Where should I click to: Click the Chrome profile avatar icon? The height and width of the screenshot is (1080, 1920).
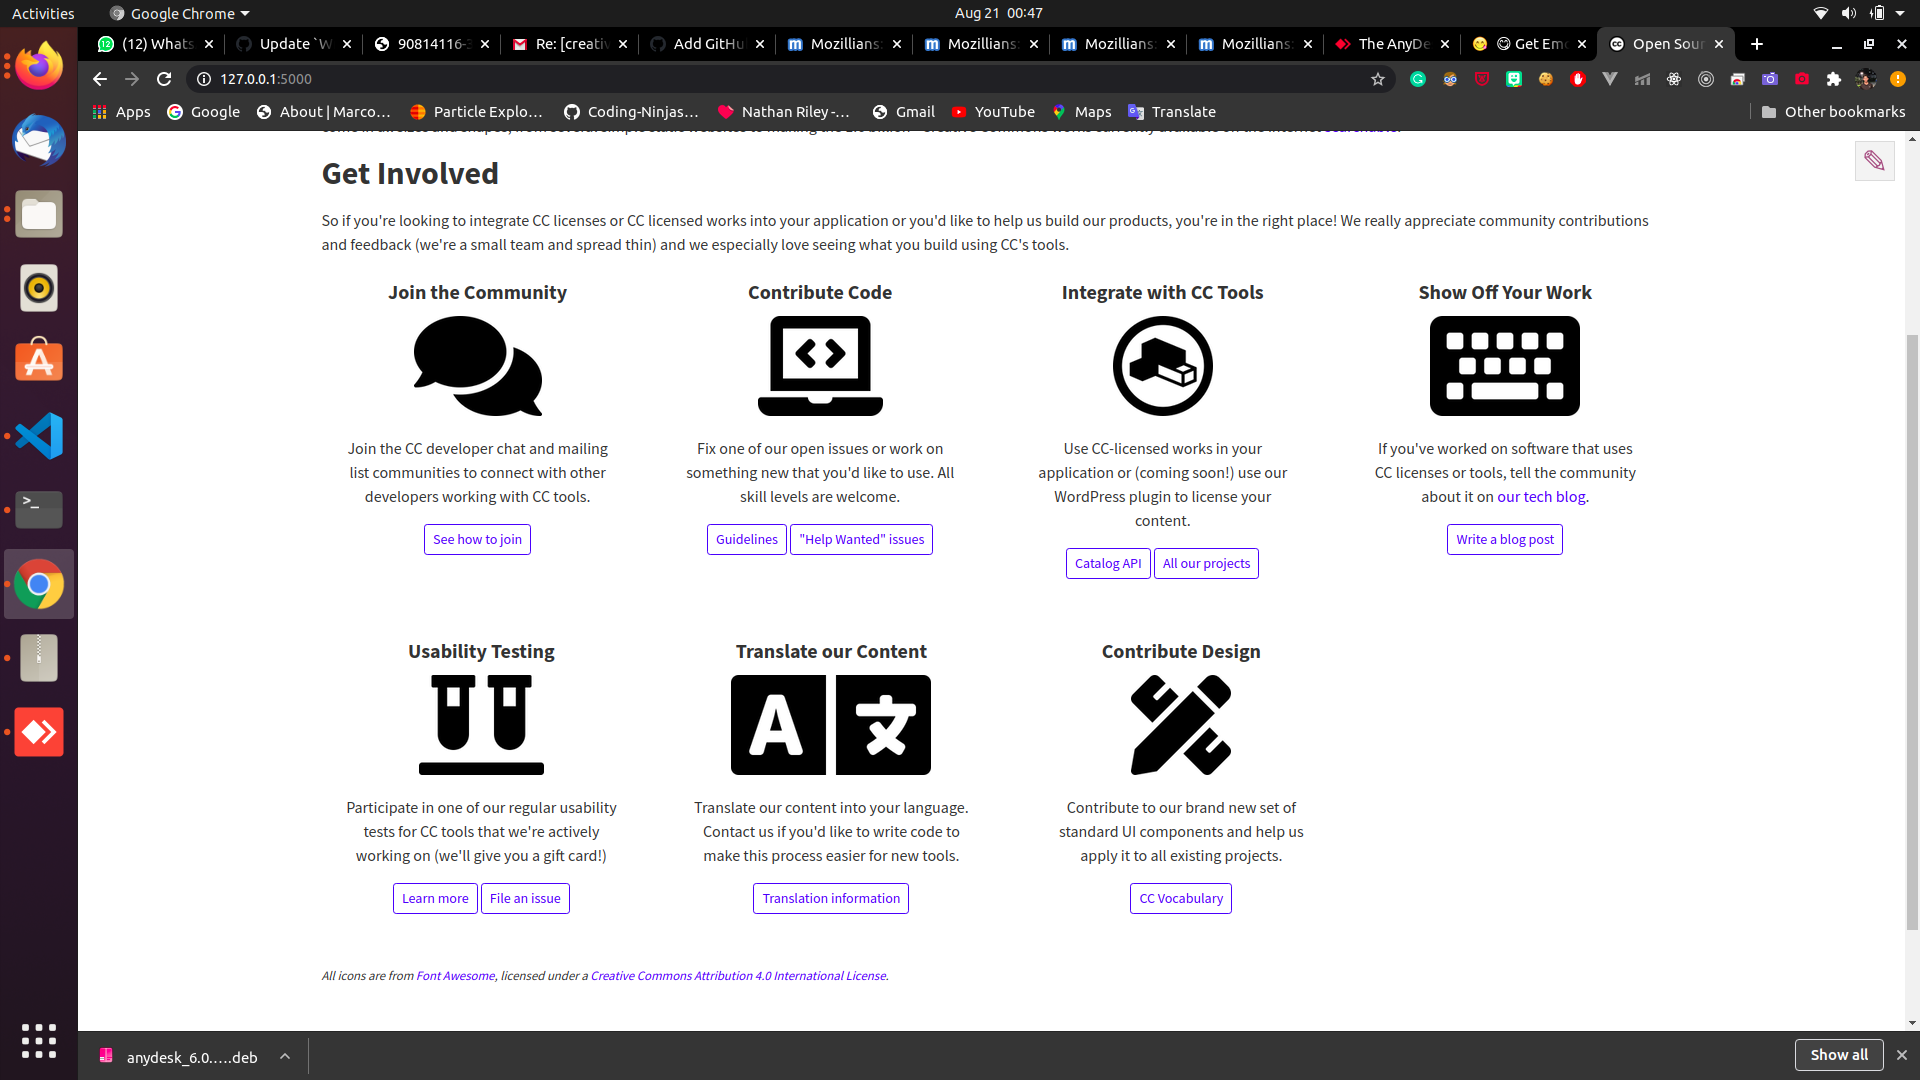point(1866,79)
